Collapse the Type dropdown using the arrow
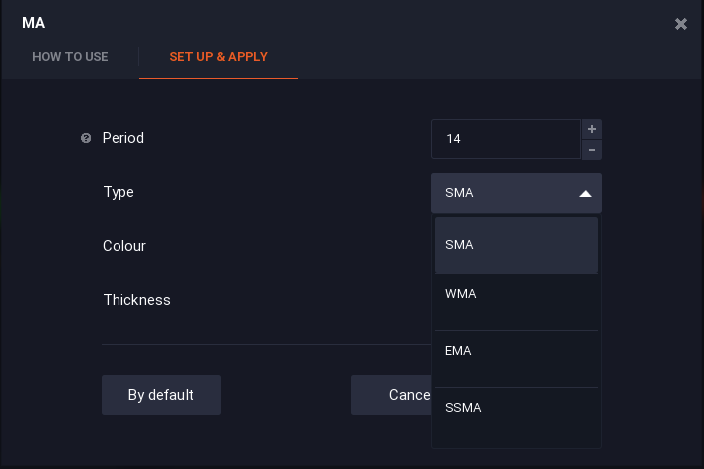 click(585, 194)
